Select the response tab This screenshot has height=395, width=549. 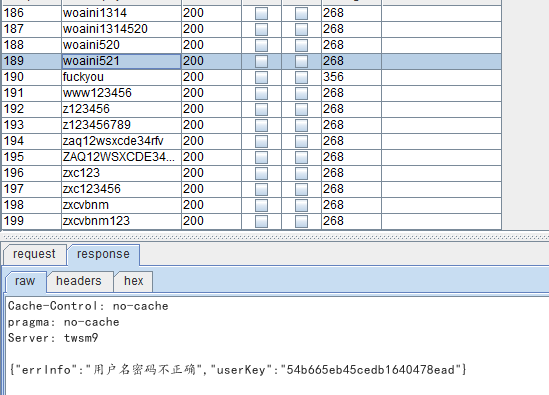click(x=103, y=254)
